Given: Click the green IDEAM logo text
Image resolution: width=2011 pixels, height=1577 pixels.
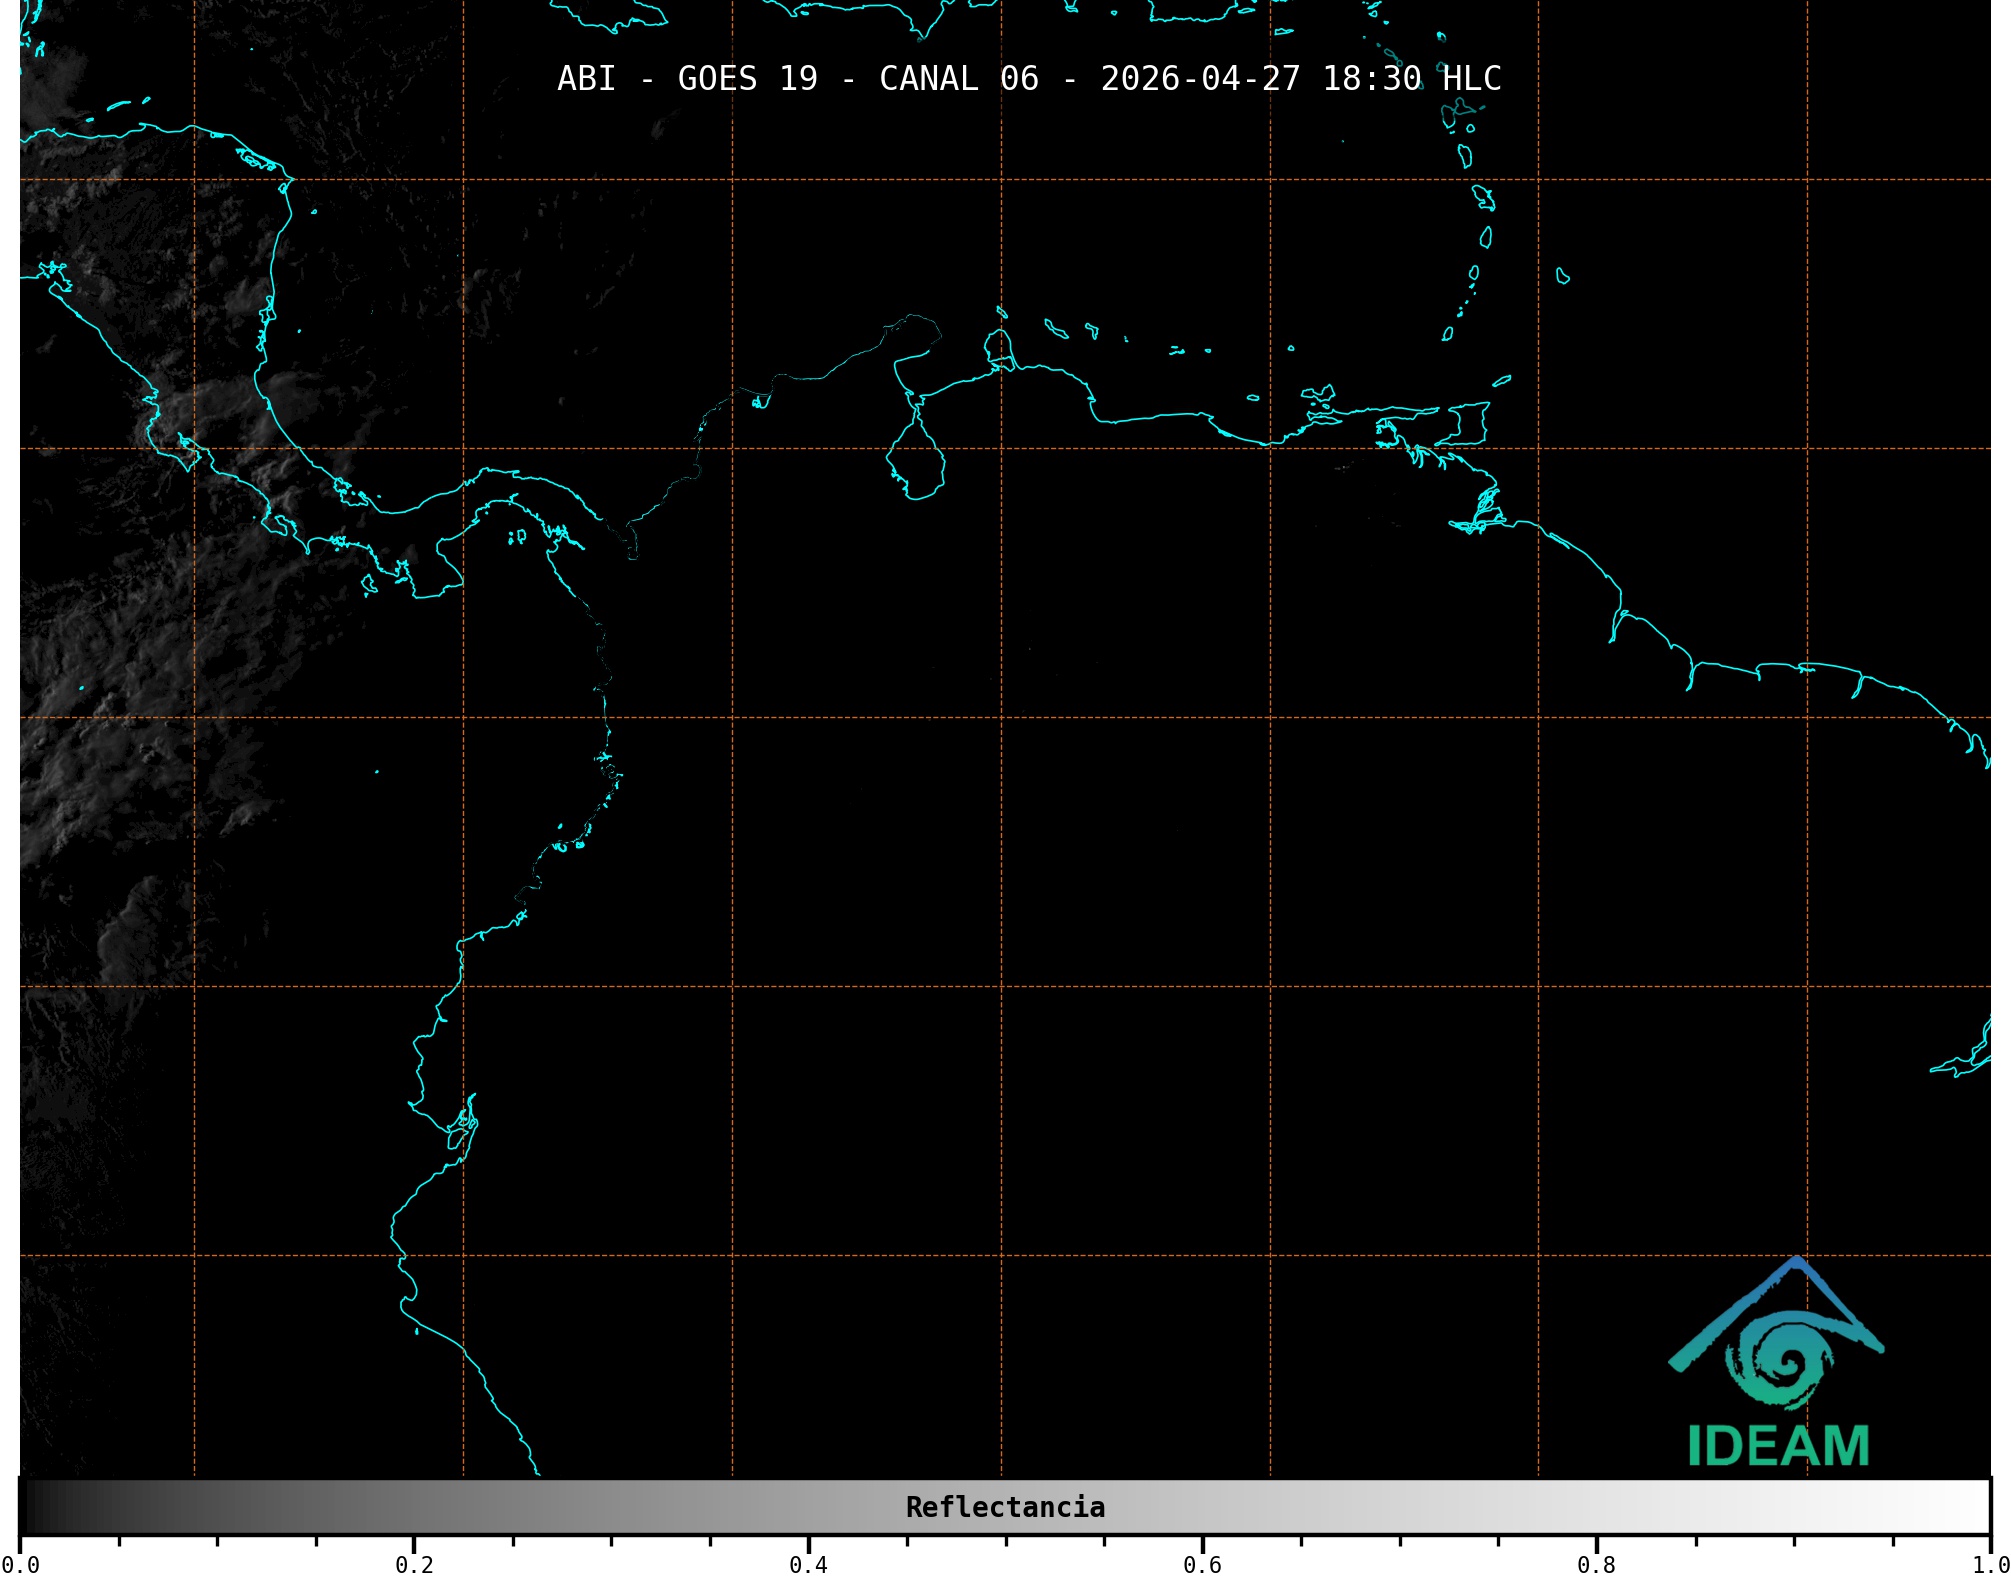Looking at the screenshot, I should pos(1778,1447).
